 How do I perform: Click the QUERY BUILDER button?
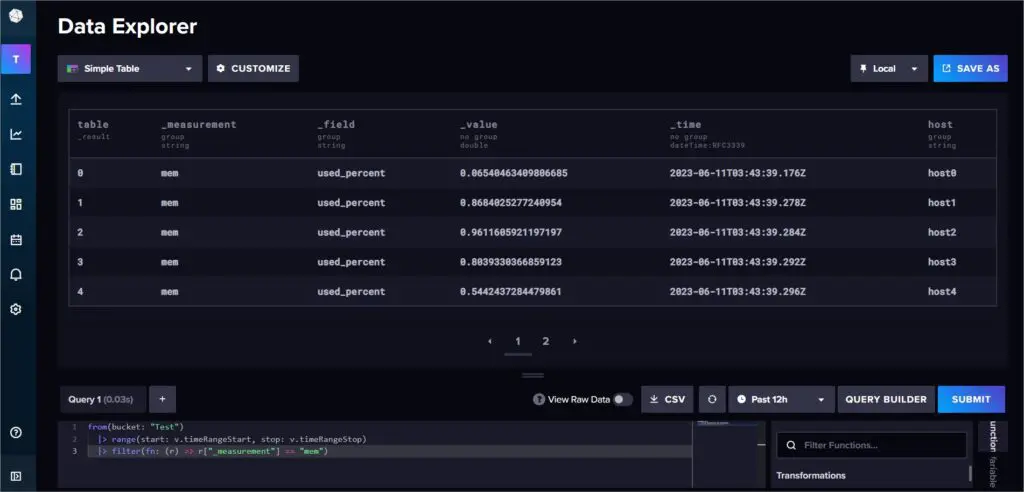tap(885, 399)
